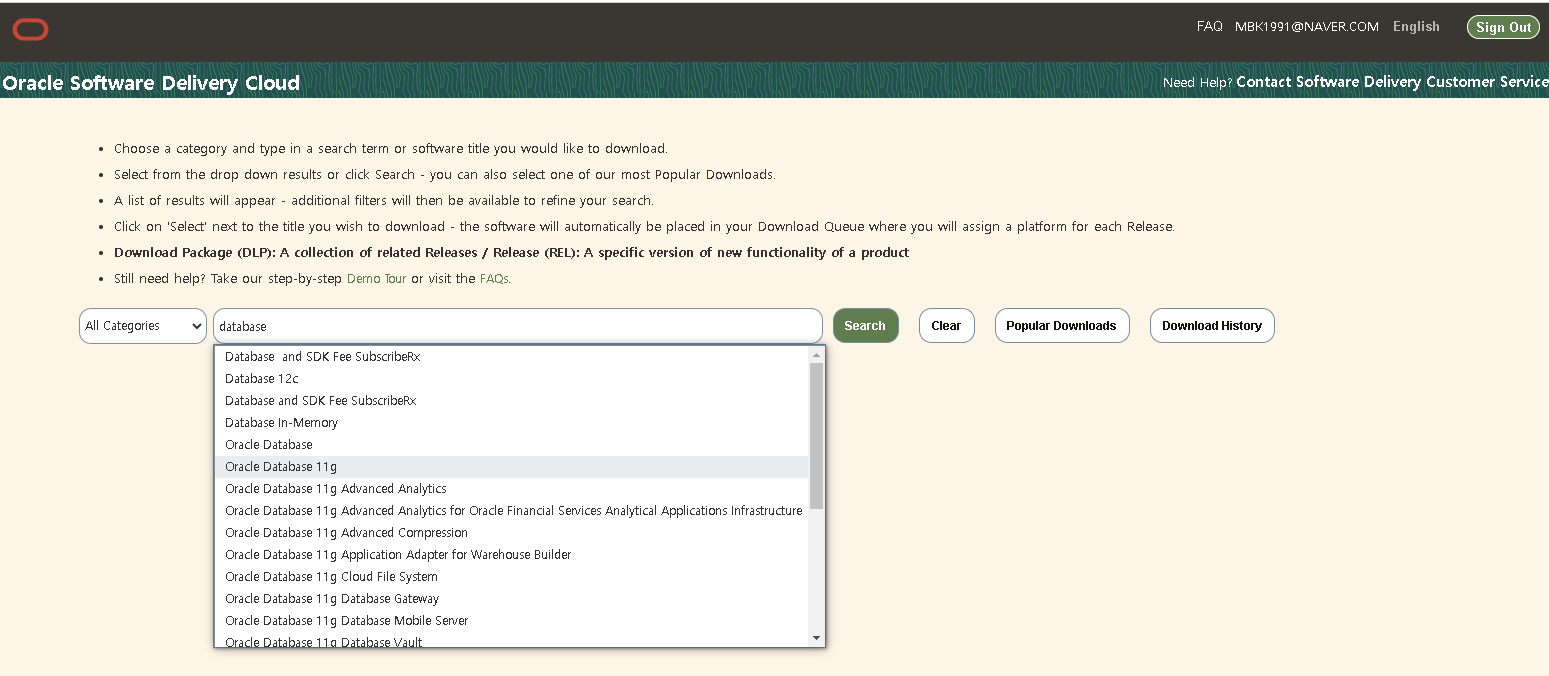The width and height of the screenshot is (1549, 676).
Task: Select 'Oracle Database 11g Advanced Analytics' suggestion
Action: click(x=512, y=489)
